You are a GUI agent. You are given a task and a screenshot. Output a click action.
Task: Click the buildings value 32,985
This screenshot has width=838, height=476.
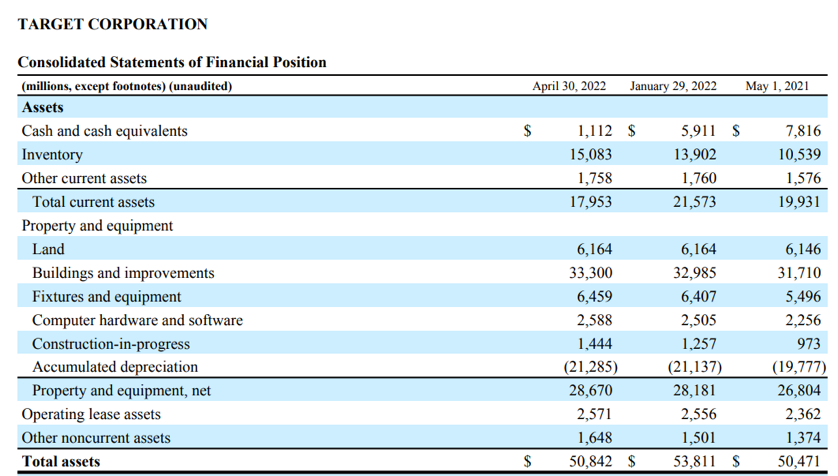coord(695,273)
